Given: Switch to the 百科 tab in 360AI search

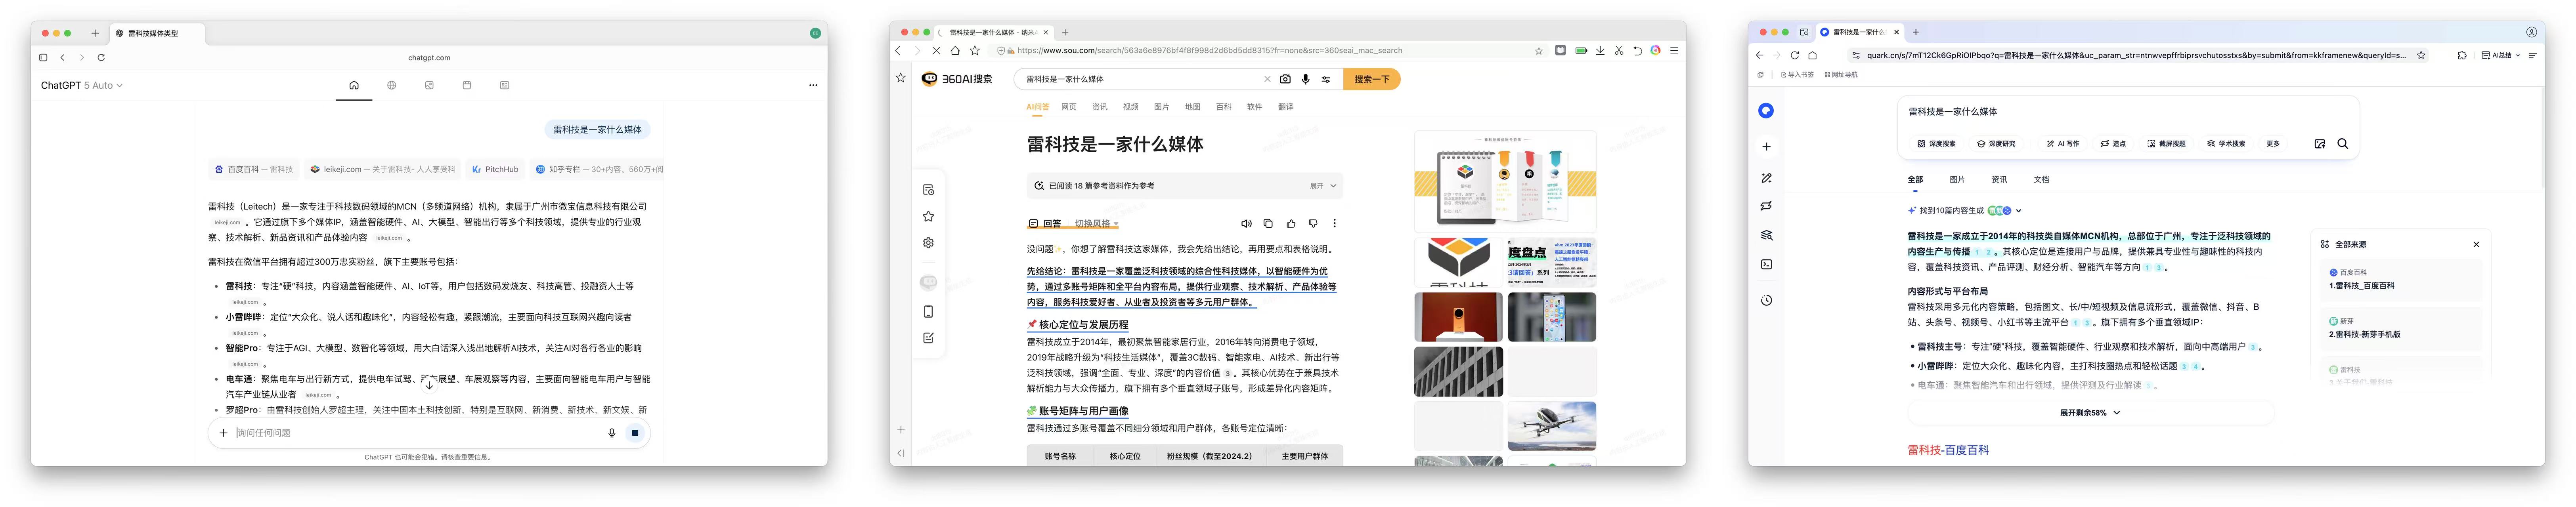Looking at the screenshot, I should 1223,107.
